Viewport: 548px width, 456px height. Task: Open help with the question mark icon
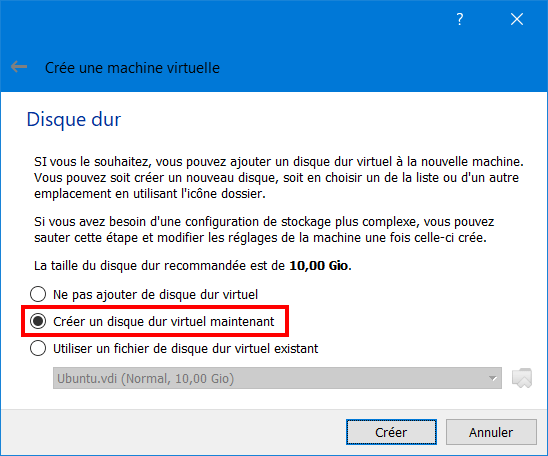(x=460, y=19)
